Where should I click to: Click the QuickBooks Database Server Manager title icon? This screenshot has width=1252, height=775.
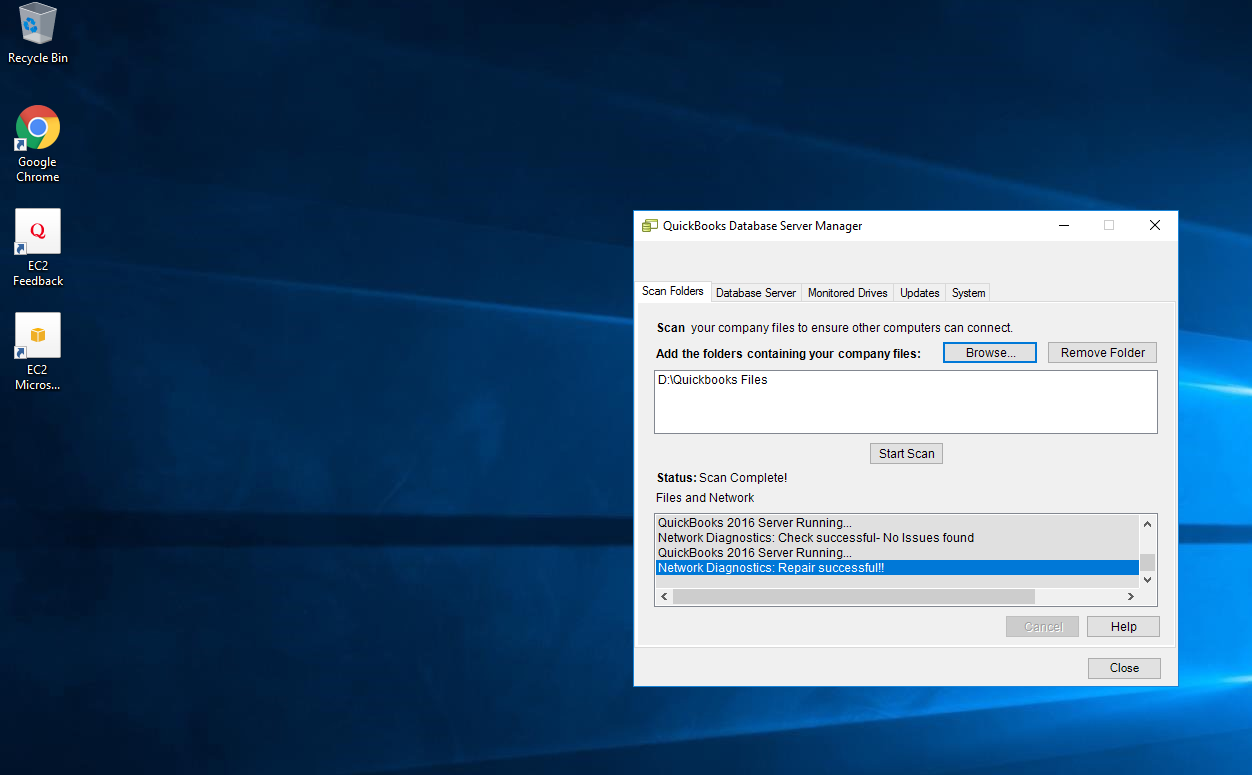click(650, 226)
